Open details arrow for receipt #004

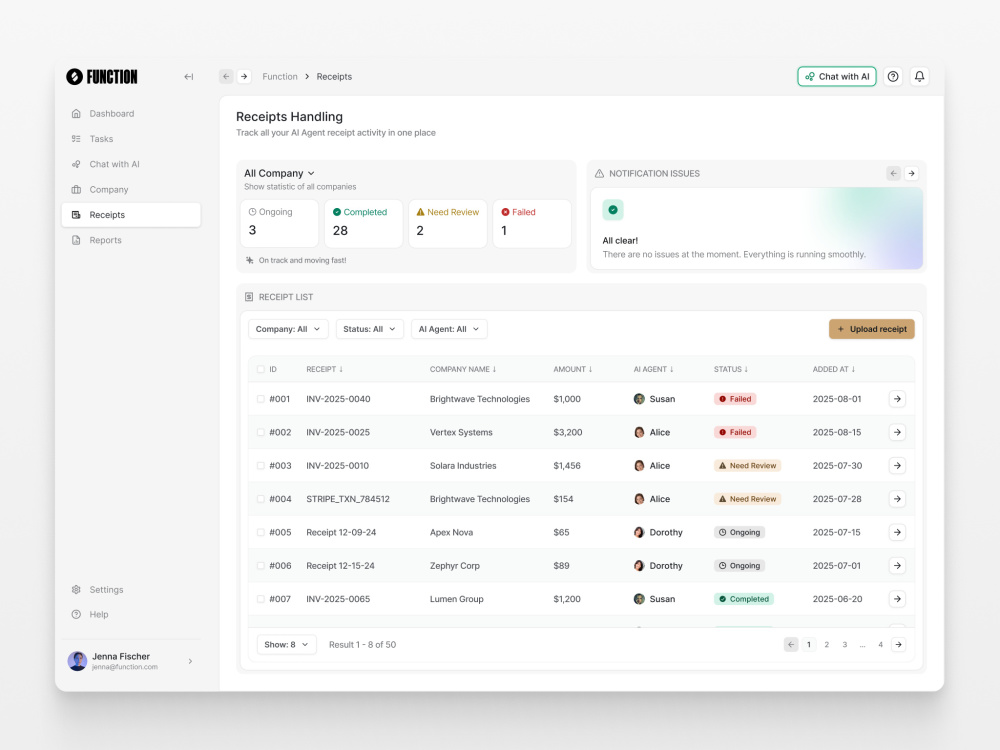coord(897,499)
